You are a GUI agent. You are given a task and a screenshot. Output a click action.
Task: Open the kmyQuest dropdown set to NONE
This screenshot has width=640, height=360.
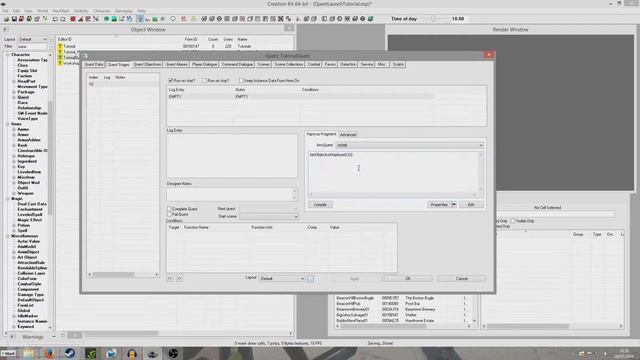coord(409,145)
